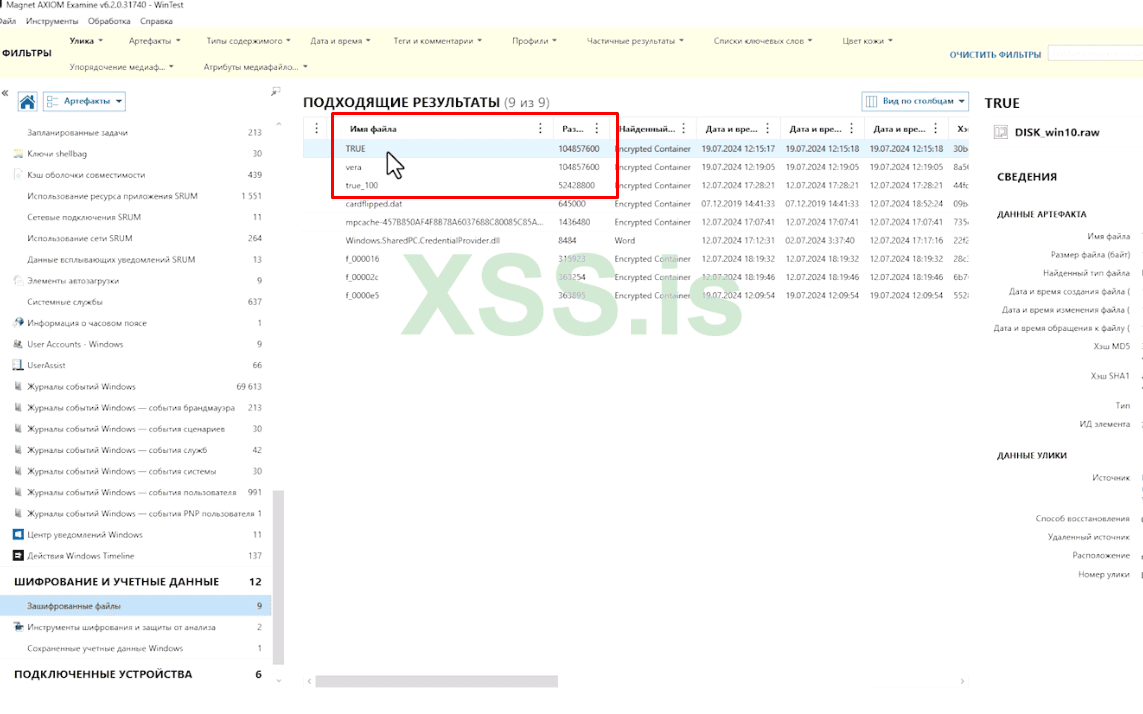Screen dimensions: 1143x714
Task: Open Теги и комментарии filter dropdown
Action: [437, 41]
